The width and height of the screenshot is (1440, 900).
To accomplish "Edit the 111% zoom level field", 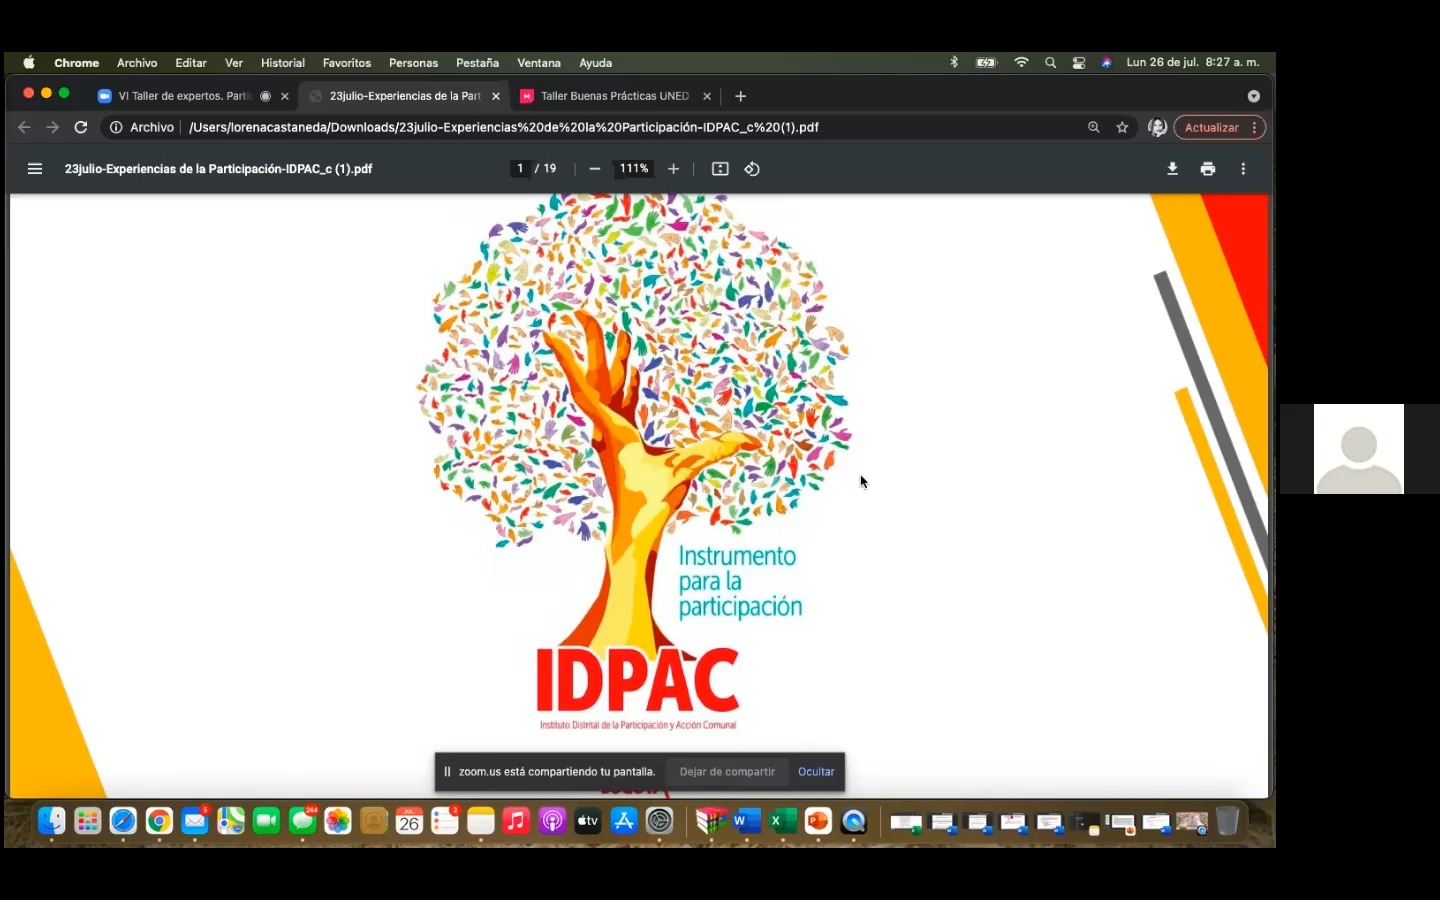I will [x=634, y=169].
